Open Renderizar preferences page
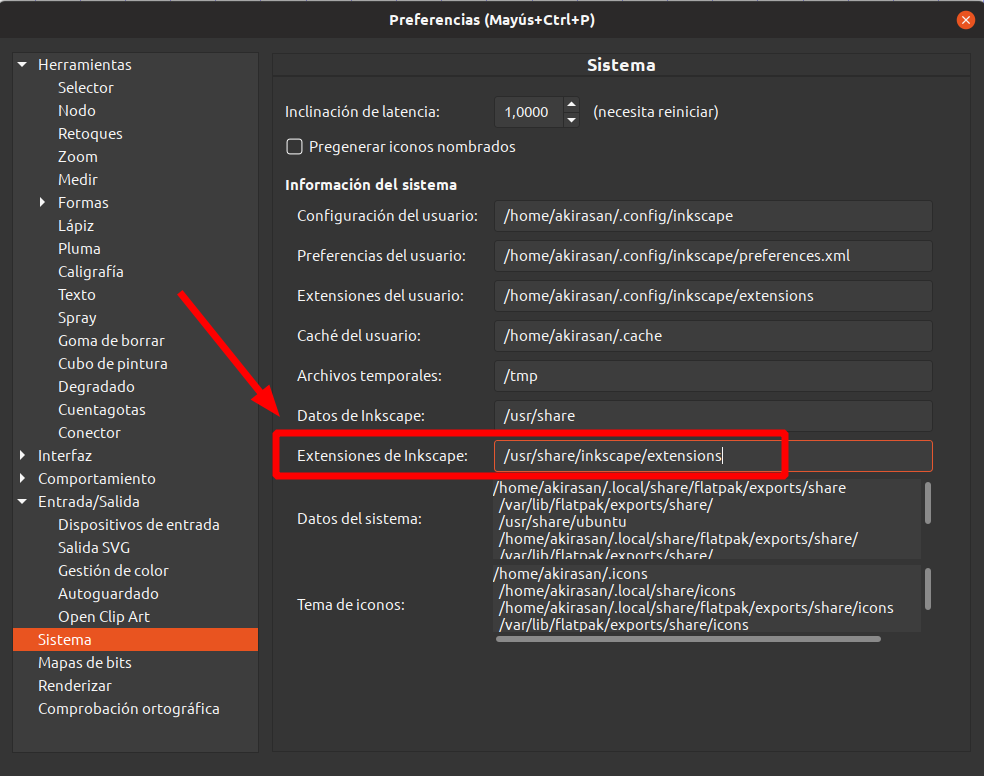Screen dimensions: 984x776 pyautogui.click(x=75, y=686)
